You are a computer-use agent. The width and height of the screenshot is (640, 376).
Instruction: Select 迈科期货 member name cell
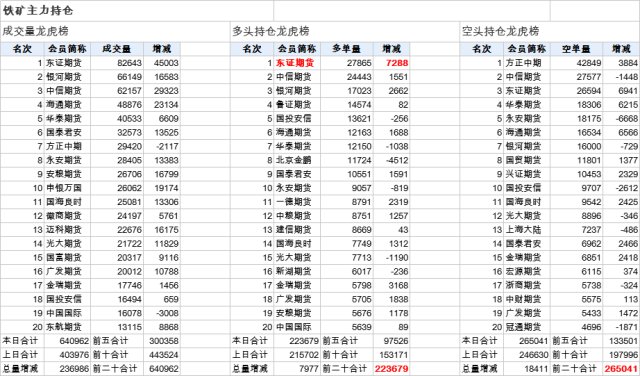click(x=64, y=229)
